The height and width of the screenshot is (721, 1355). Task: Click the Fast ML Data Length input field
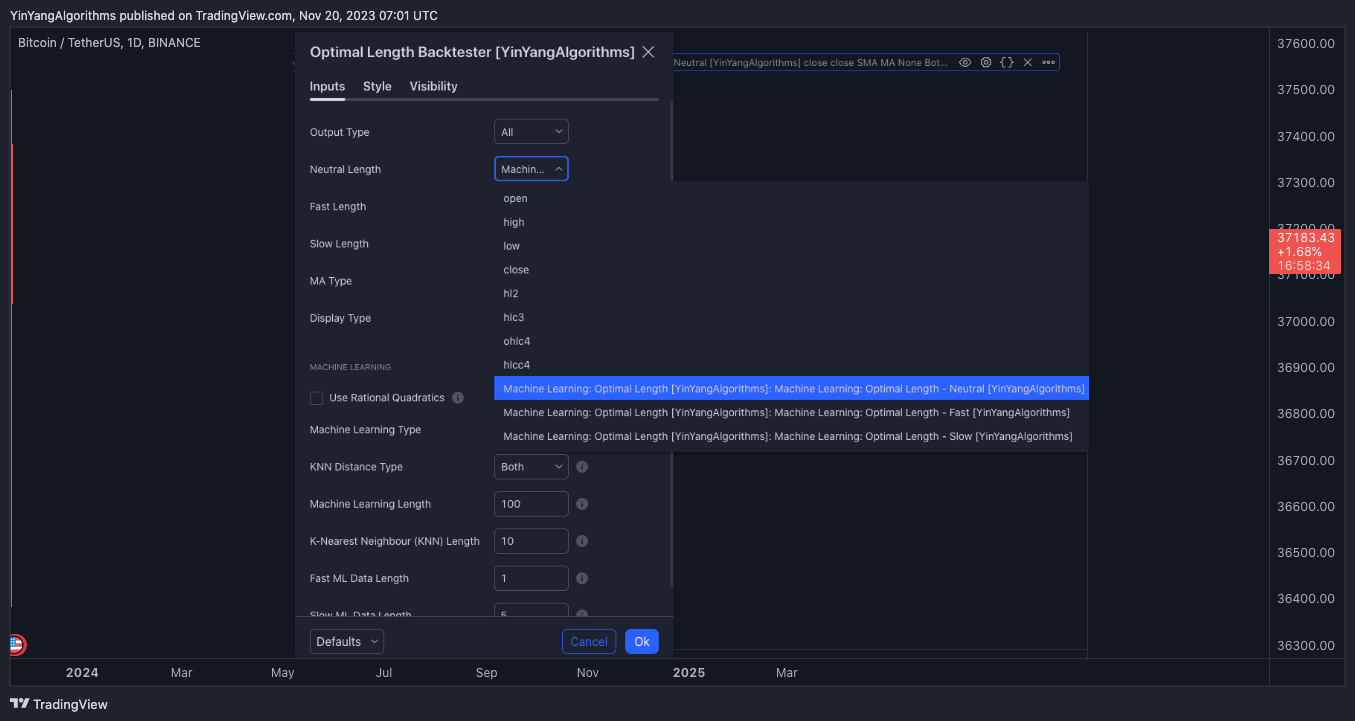click(531, 578)
